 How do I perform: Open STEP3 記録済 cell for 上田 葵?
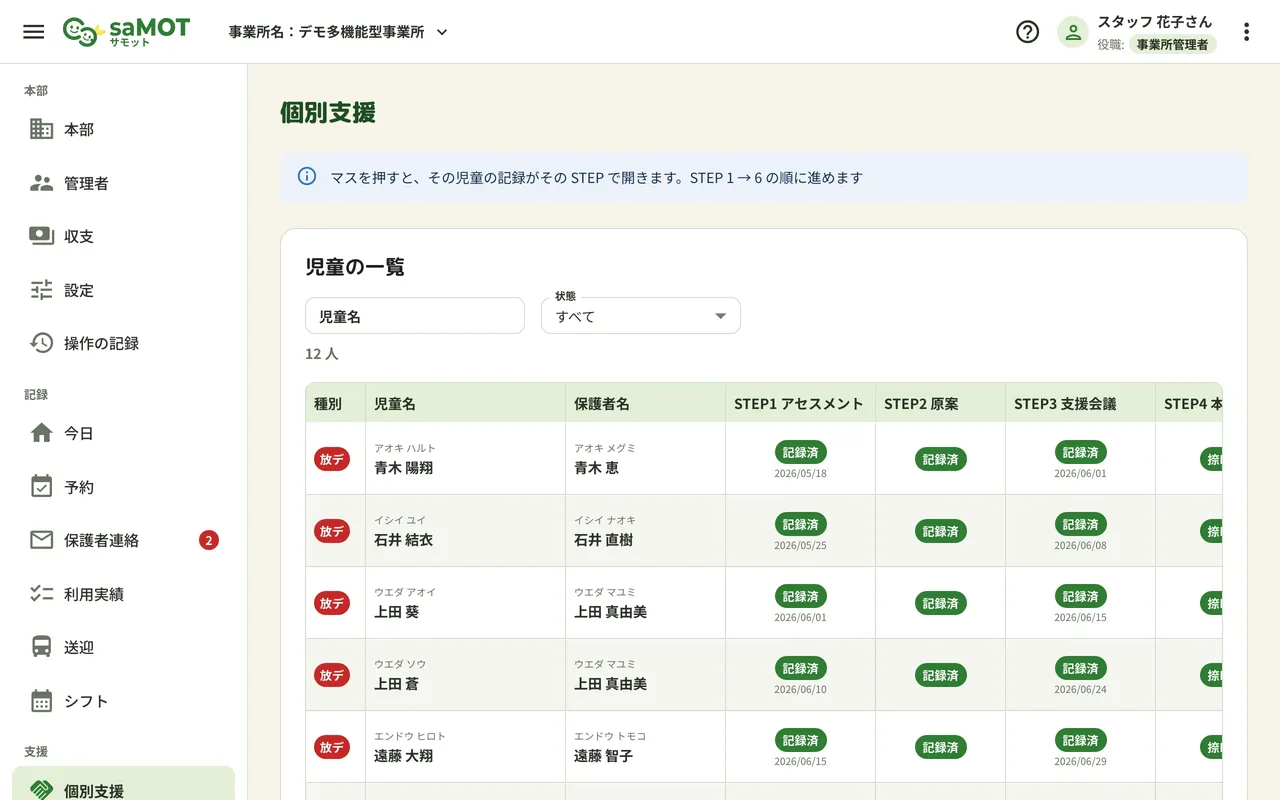pyautogui.click(x=1081, y=596)
